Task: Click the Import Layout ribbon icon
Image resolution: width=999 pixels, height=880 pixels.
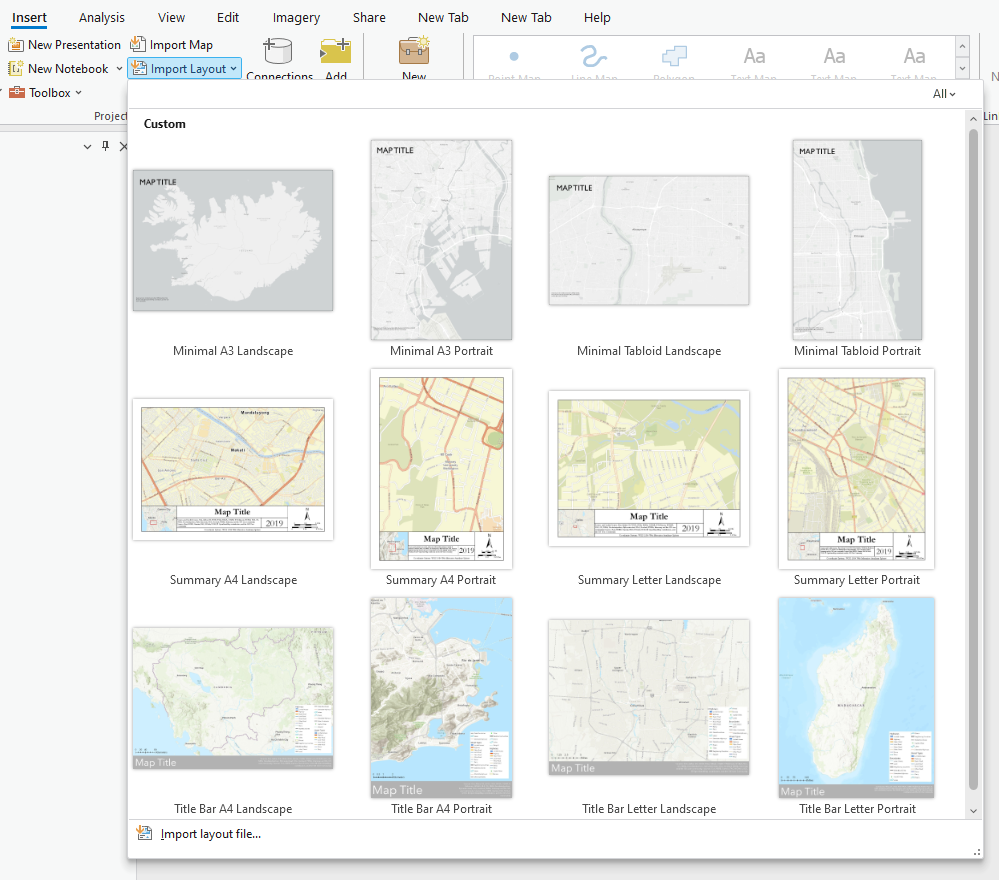Action: (183, 68)
